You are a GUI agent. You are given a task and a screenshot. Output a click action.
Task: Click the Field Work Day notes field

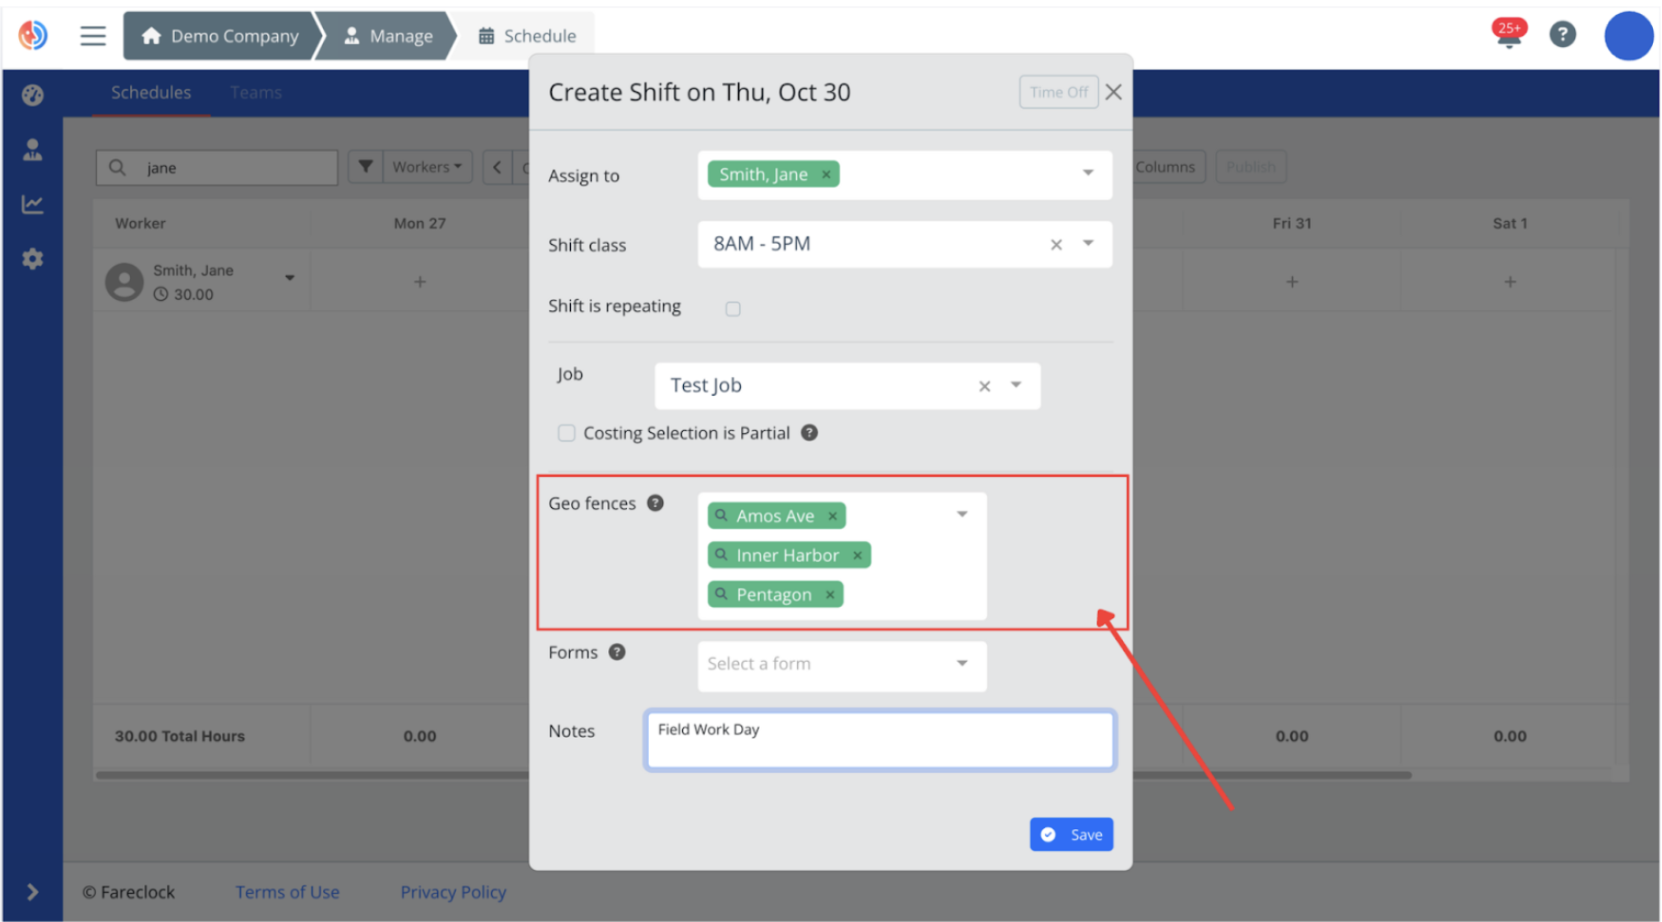pyautogui.click(x=879, y=739)
